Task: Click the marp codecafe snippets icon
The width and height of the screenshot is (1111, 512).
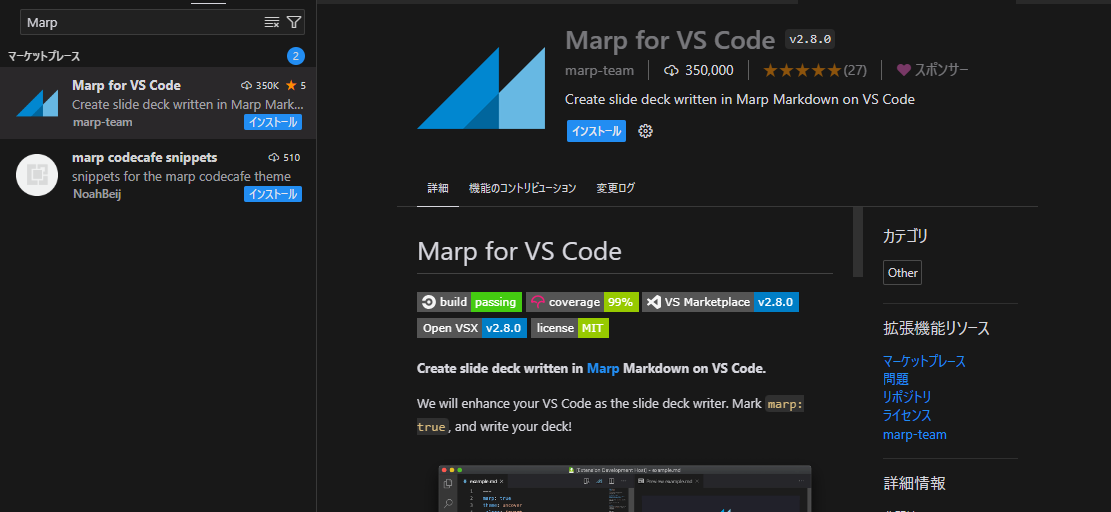Action: (x=37, y=176)
